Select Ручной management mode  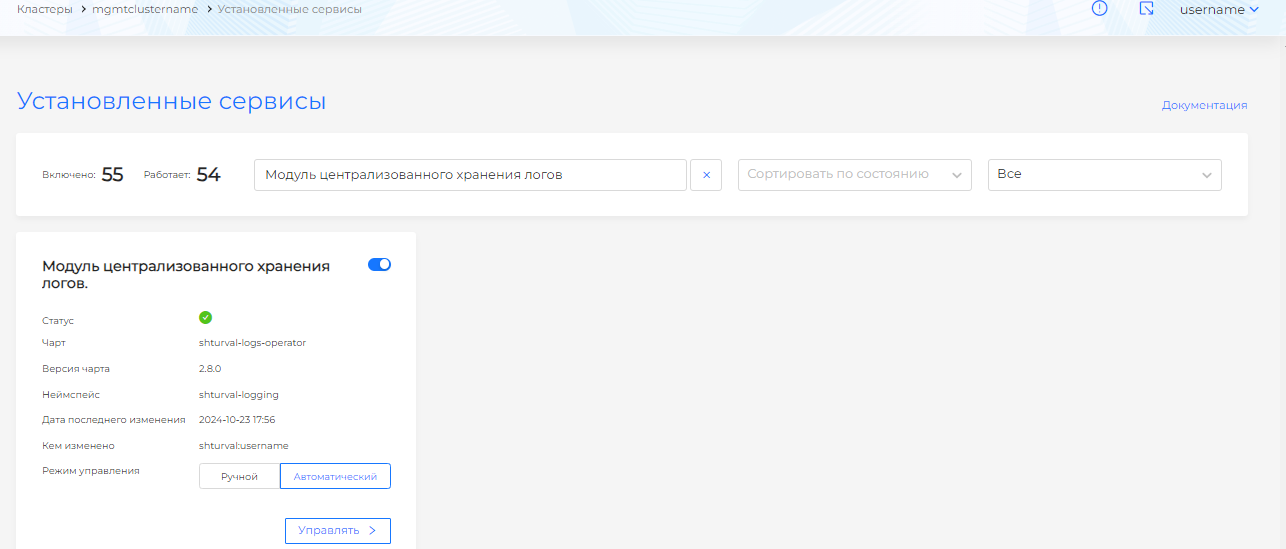[x=239, y=477]
